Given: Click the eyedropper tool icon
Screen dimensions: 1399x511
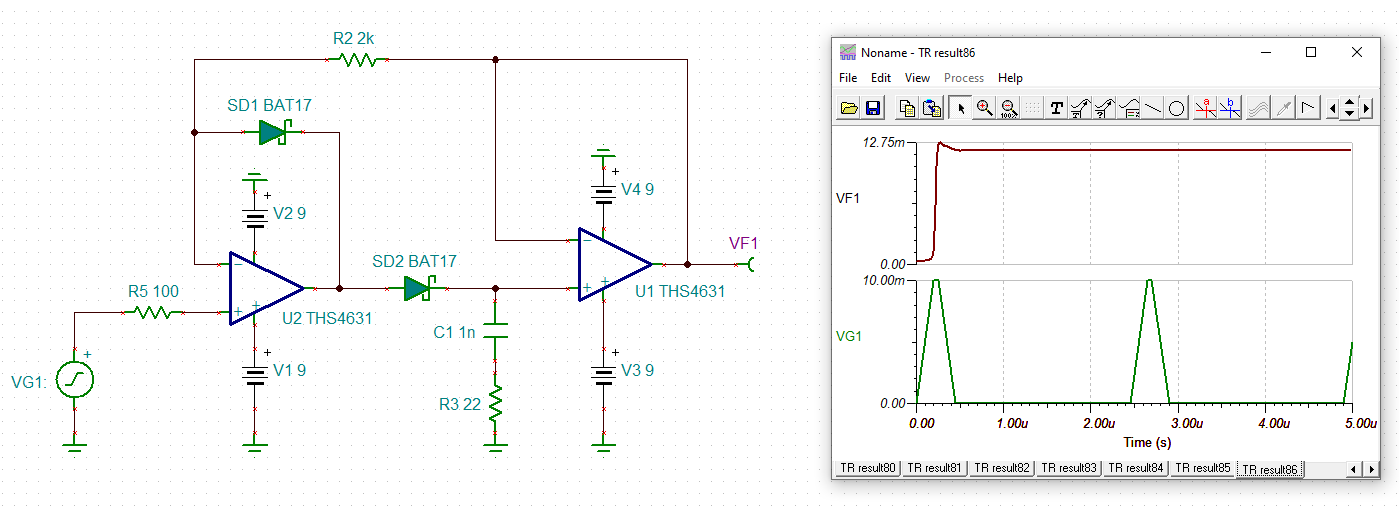Looking at the screenshot, I should tap(1284, 108).
